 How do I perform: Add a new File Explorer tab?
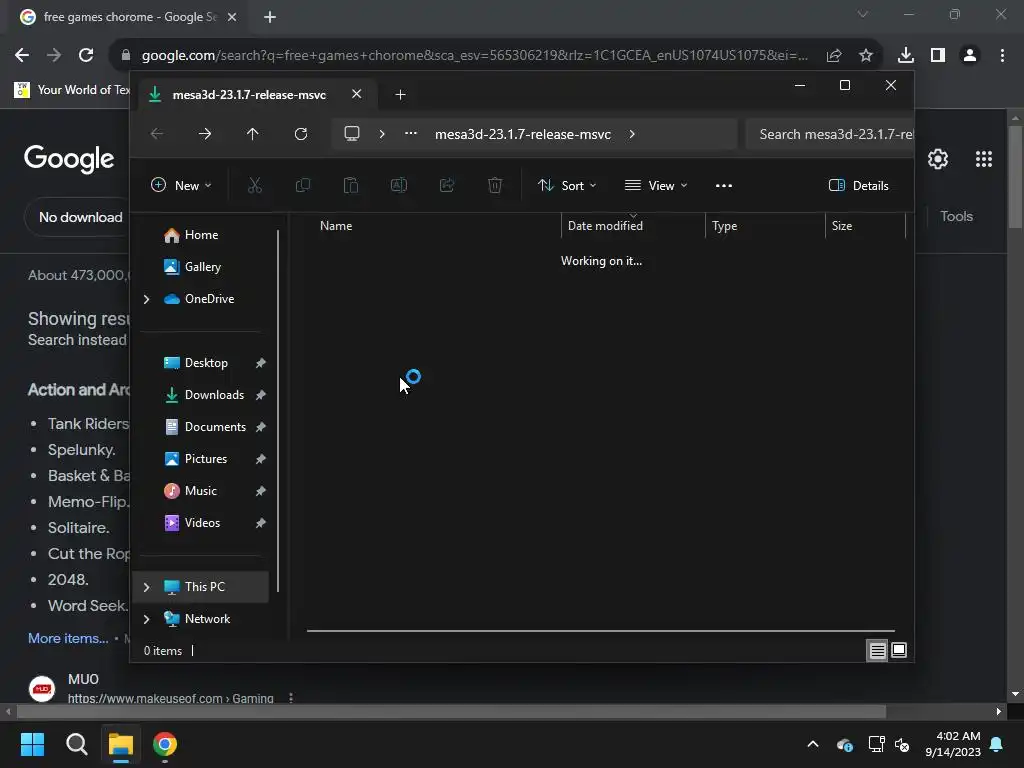coord(400,95)
